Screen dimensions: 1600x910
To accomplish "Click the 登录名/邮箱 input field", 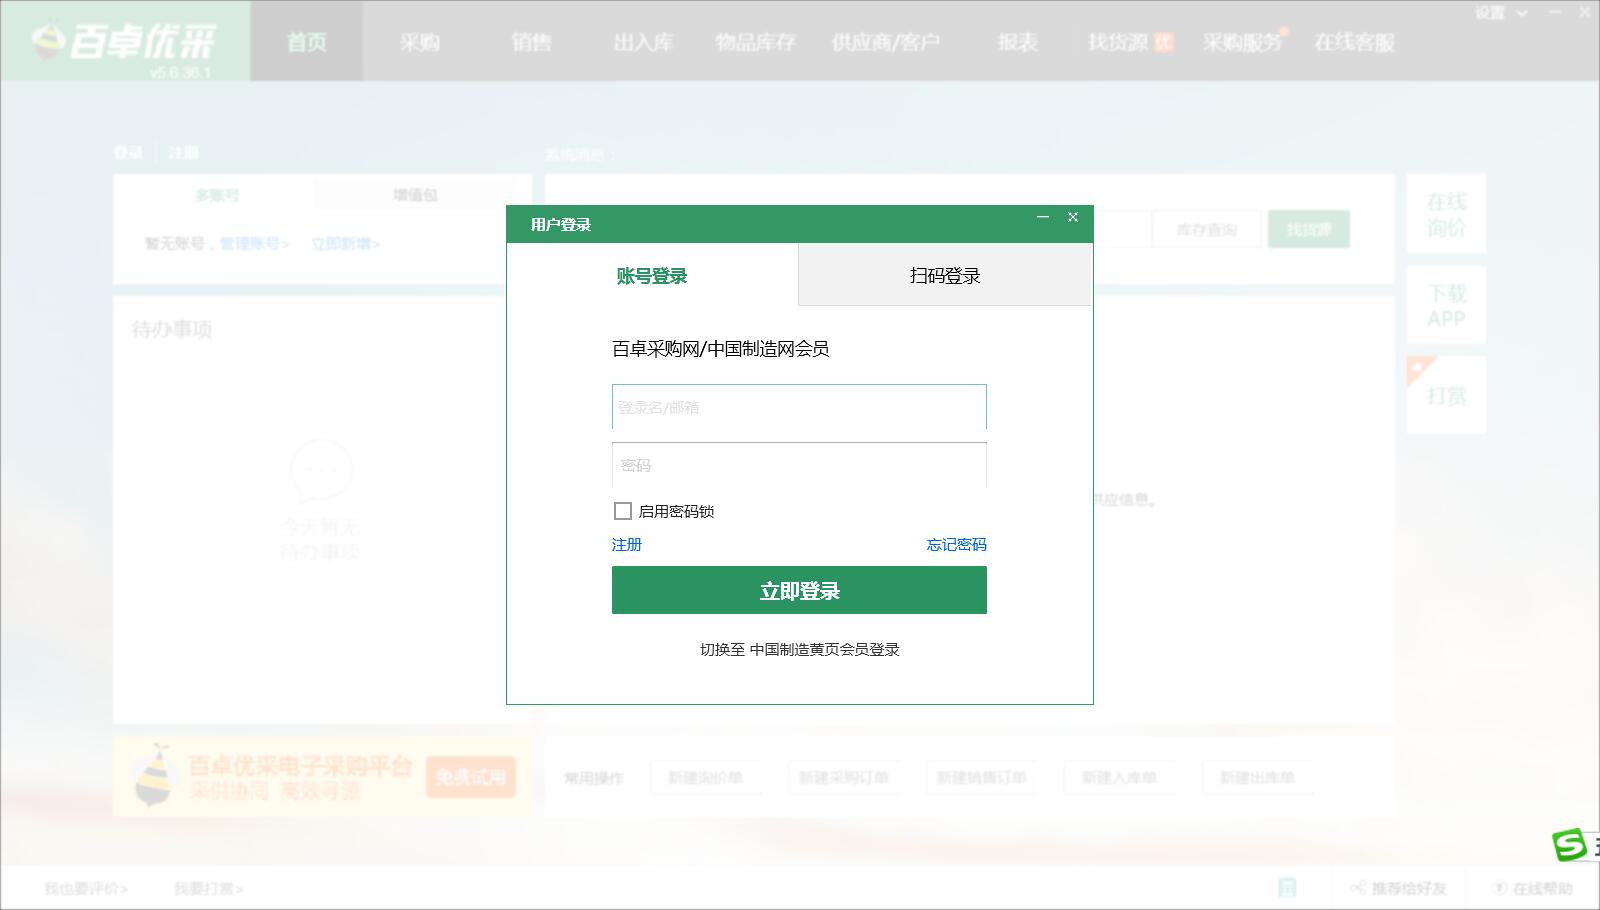I will (x=799, y=407).
